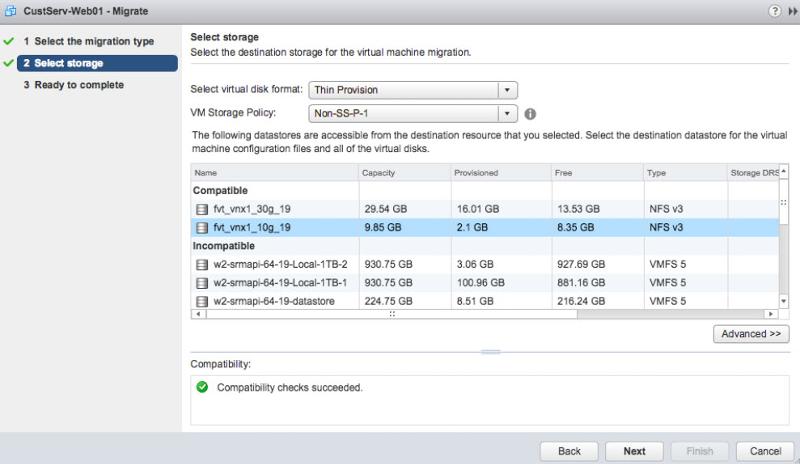
Task: Click the Non-SS-P-1 policy combo box
Action: tap(413, 113)
